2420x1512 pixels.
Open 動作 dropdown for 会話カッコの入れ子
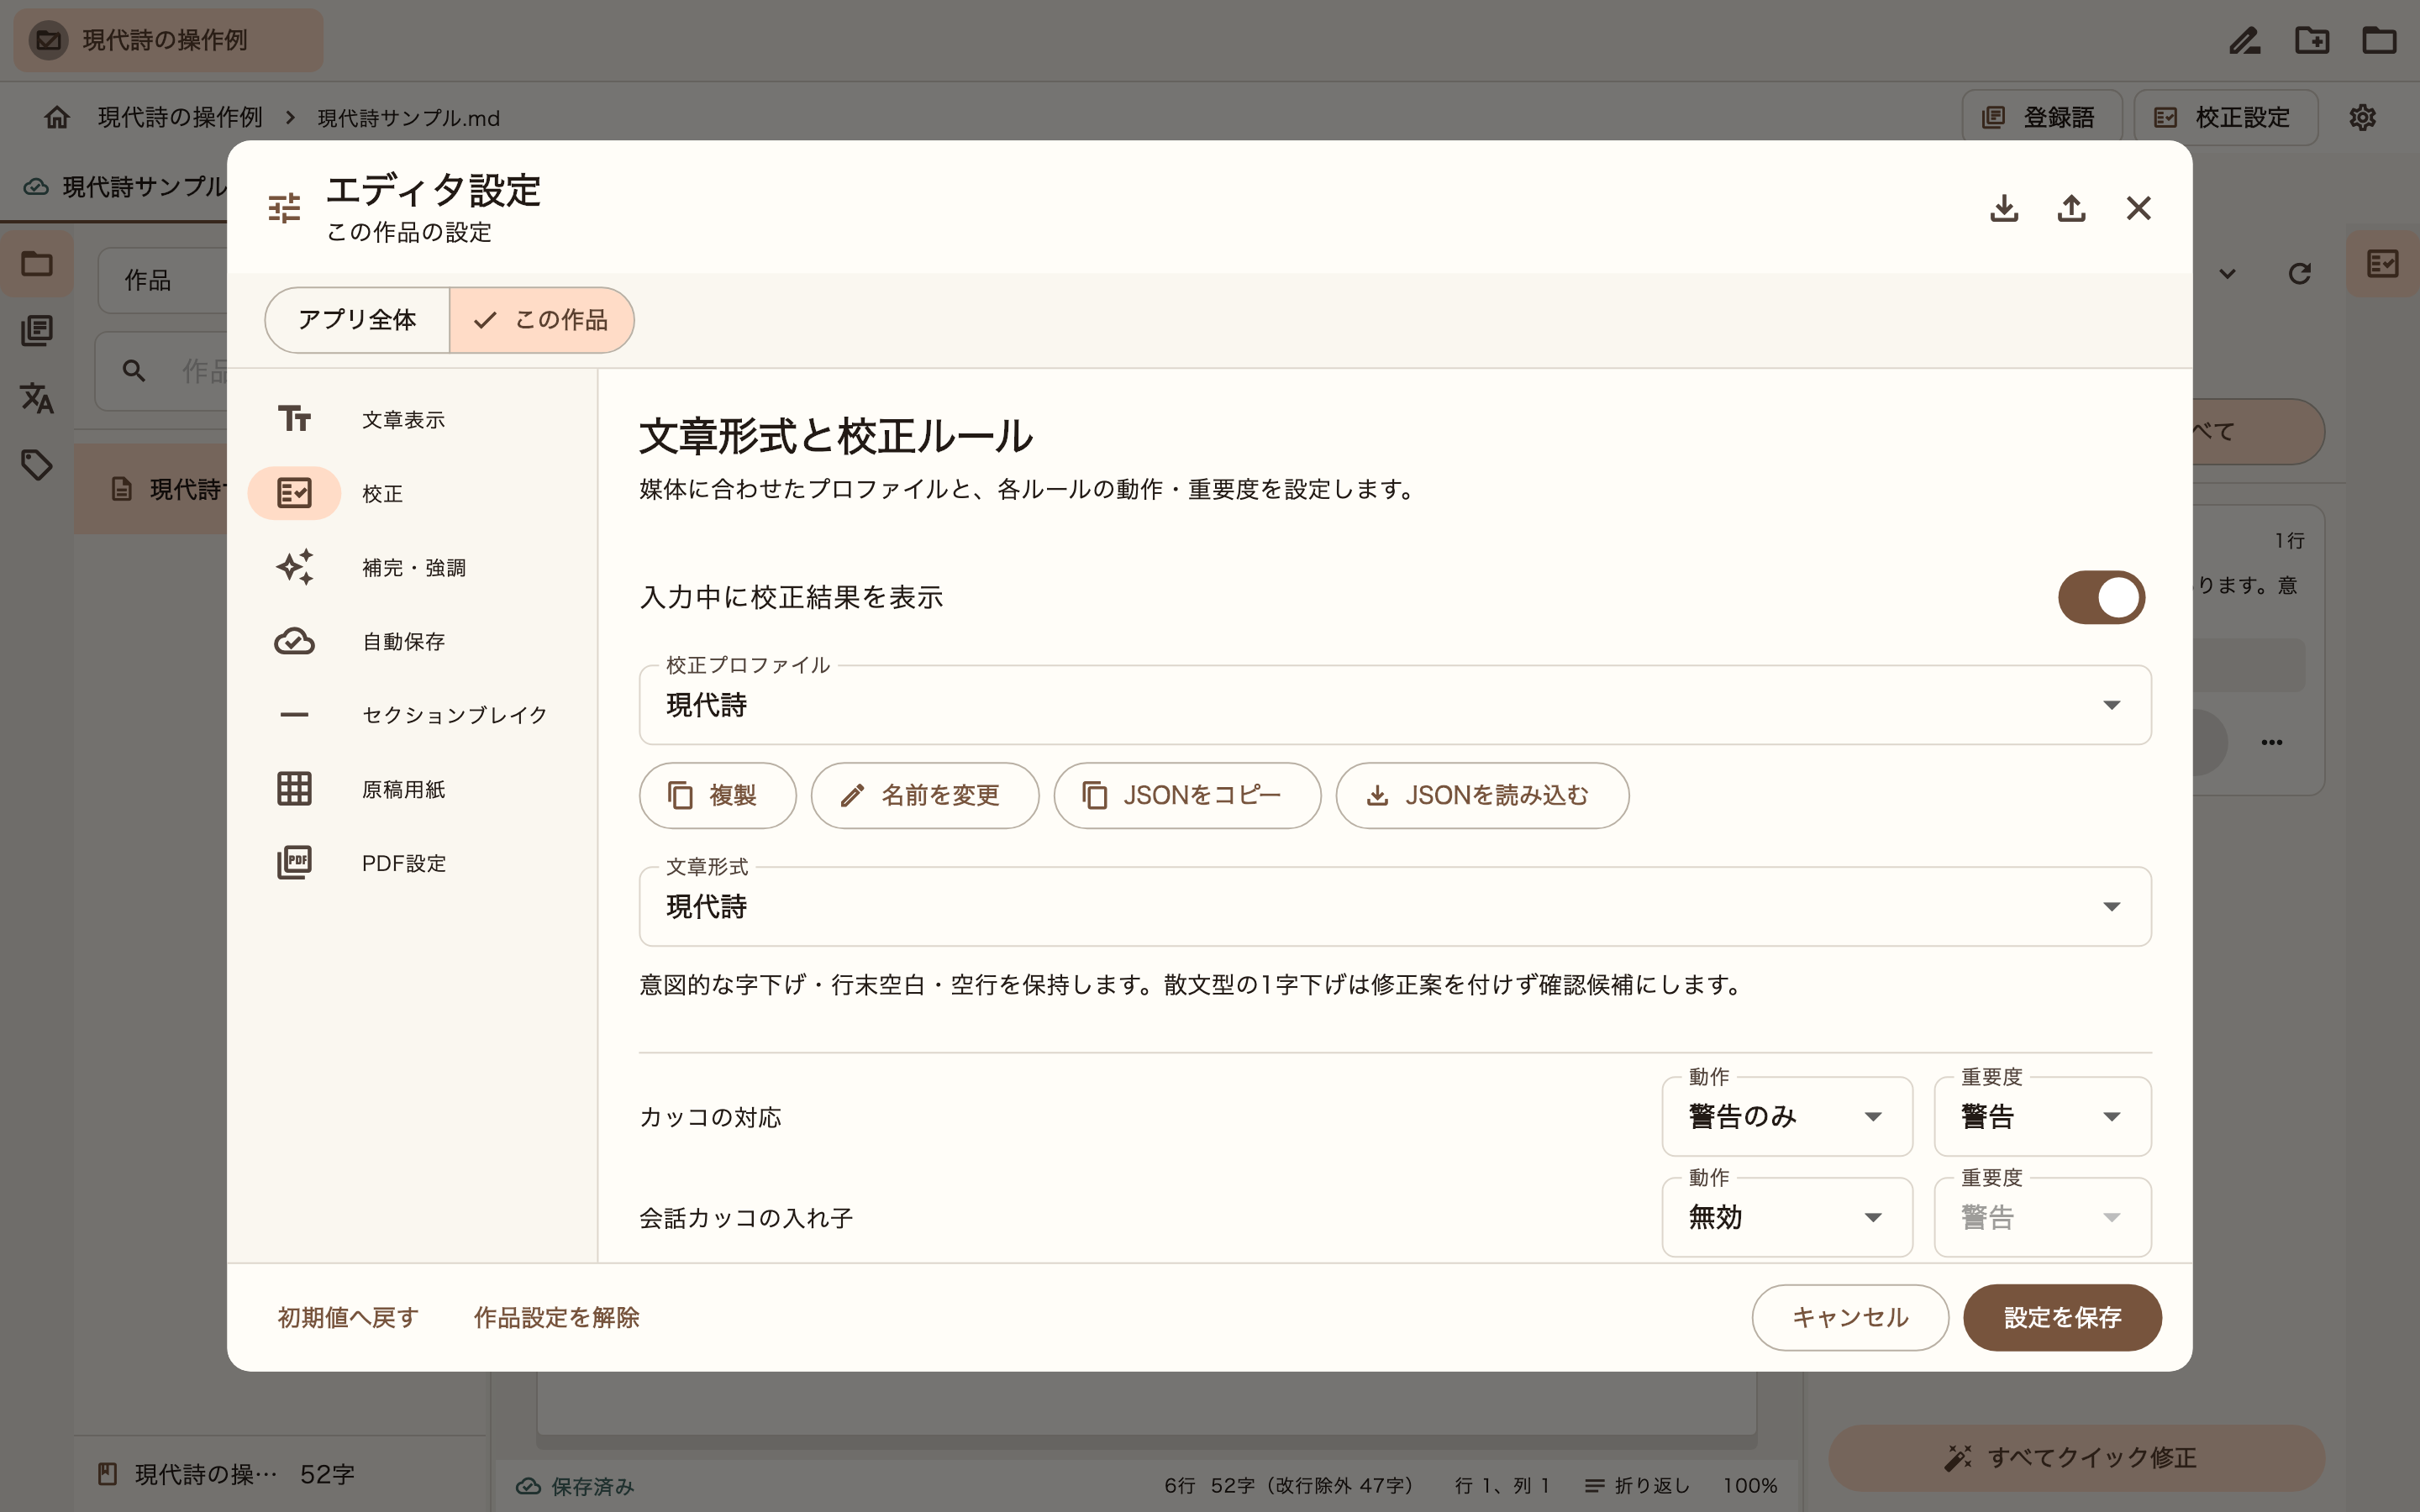coord(1787,1217)
